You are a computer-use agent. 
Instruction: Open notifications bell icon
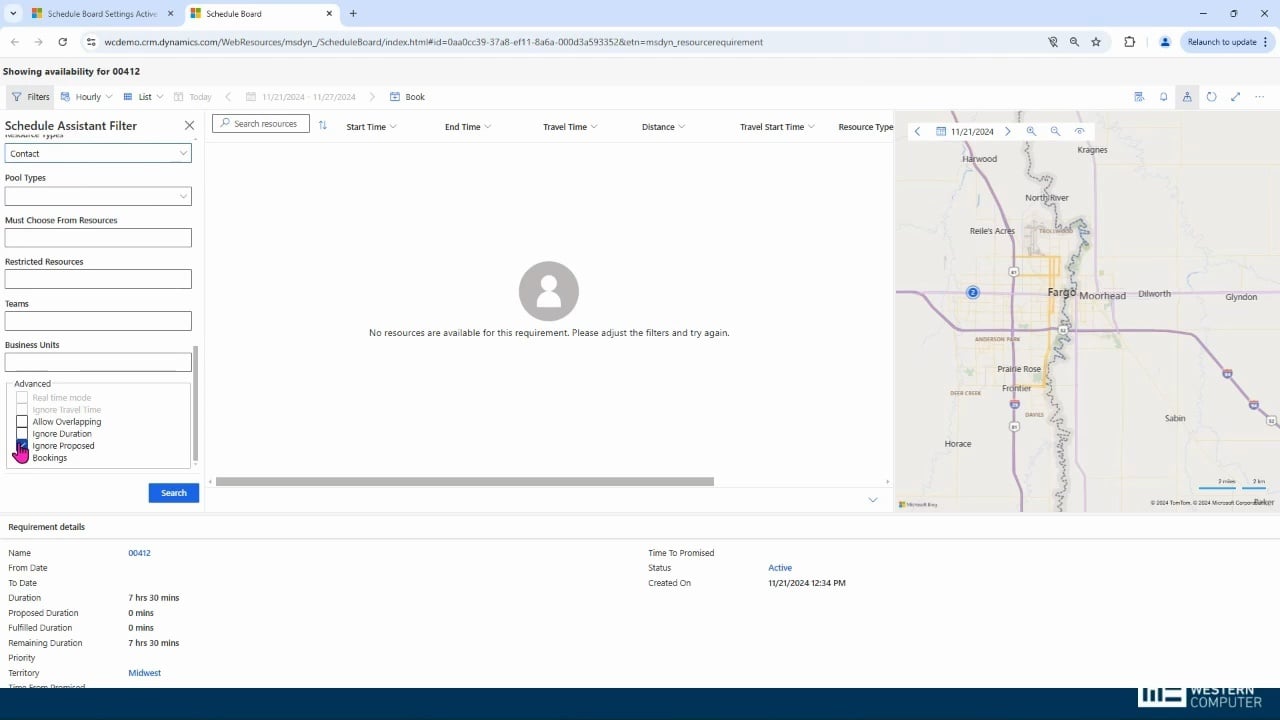[x=1163, y=96]
